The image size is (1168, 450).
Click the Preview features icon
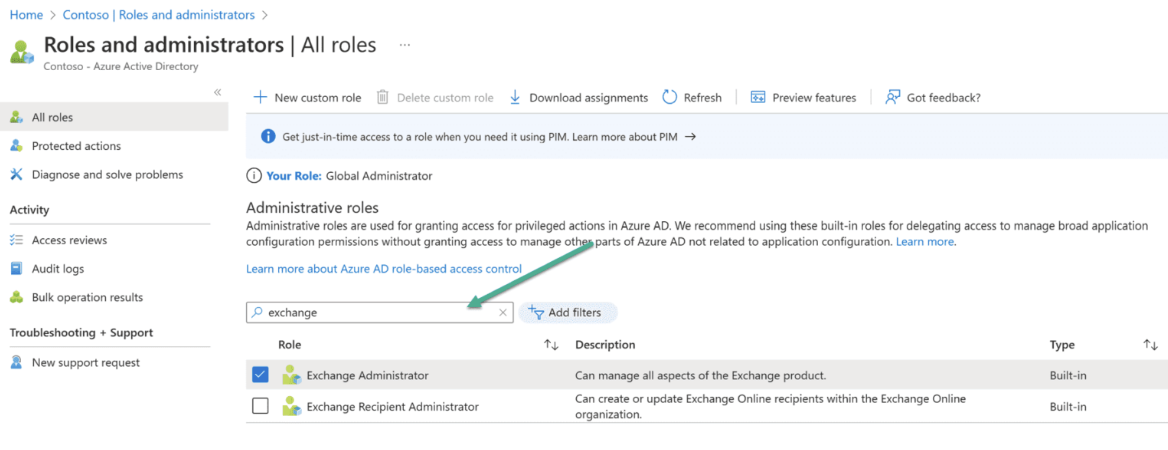(x=758, y=98)
